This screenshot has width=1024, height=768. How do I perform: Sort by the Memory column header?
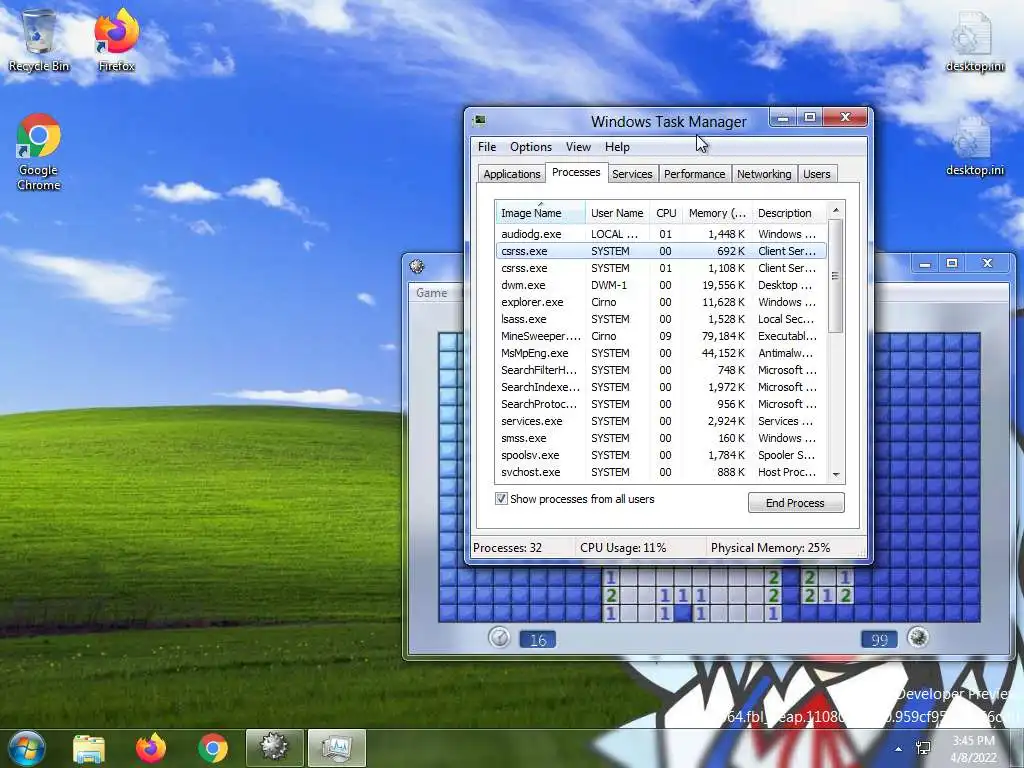tap(717, 213)
